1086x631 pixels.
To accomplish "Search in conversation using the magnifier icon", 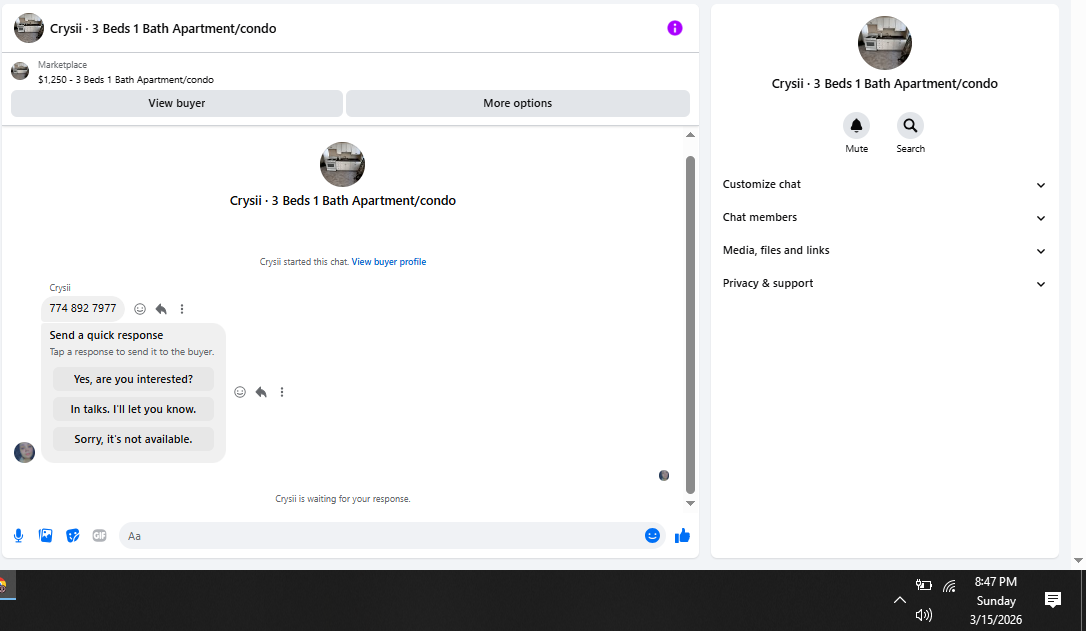I will coord(910,125).
